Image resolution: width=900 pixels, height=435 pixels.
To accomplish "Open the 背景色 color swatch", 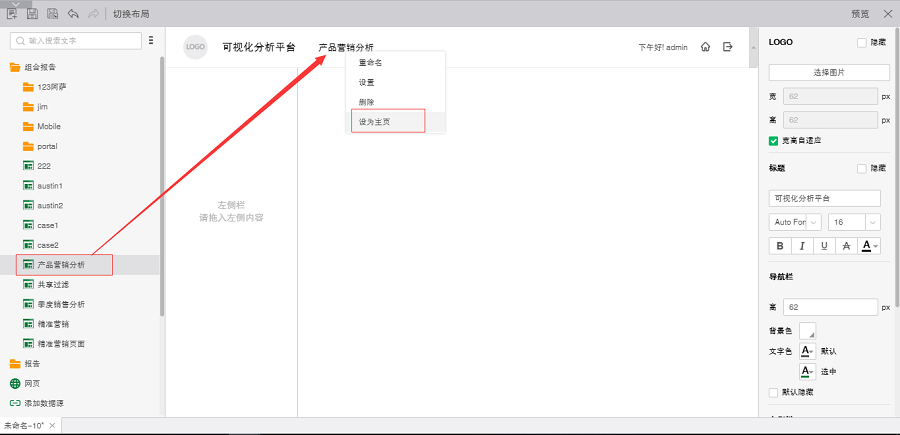I will (806, 330).
